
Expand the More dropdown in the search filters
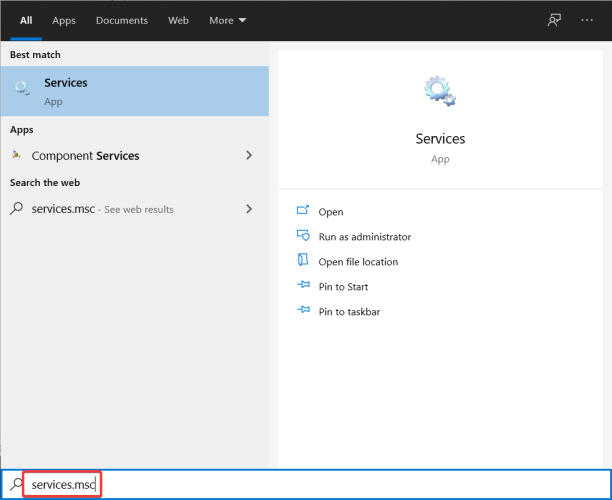(x=227, y=20)
